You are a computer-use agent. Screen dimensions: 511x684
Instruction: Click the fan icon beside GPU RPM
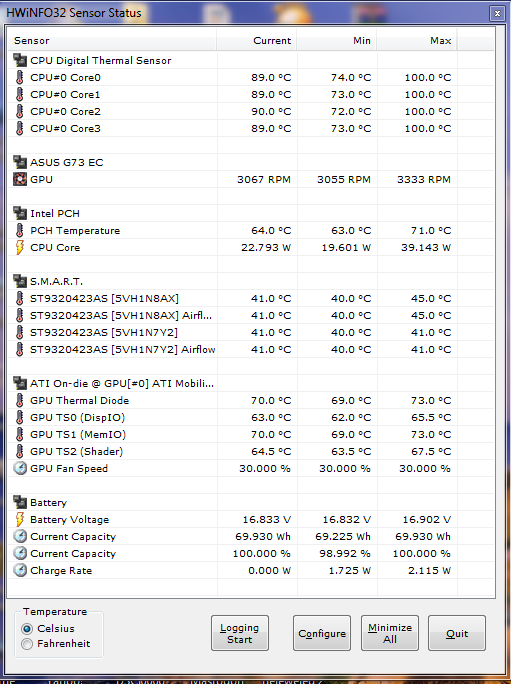(20, 179)
